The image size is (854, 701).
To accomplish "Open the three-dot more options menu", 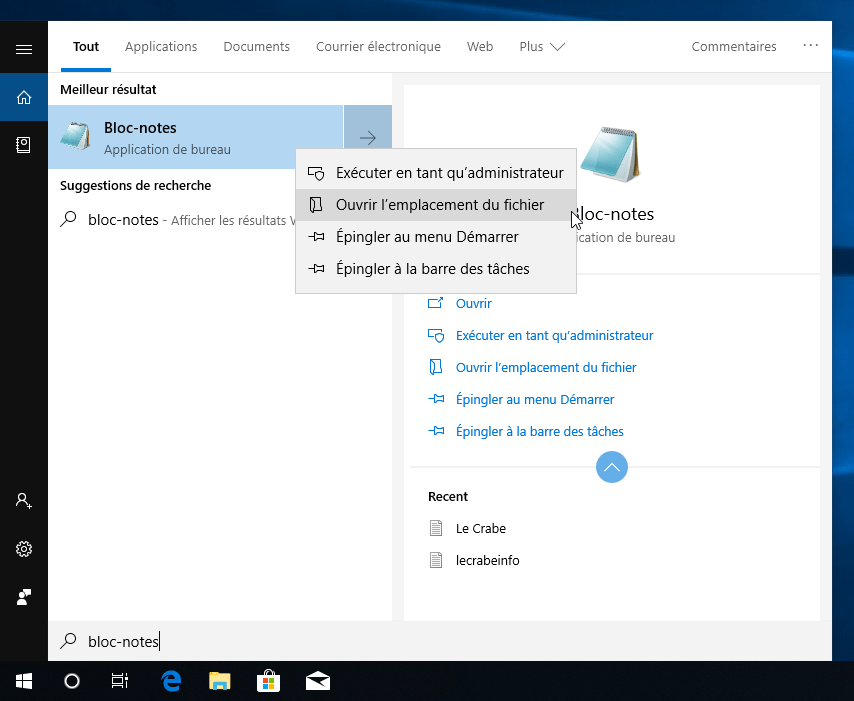I will tap(810, 45).
